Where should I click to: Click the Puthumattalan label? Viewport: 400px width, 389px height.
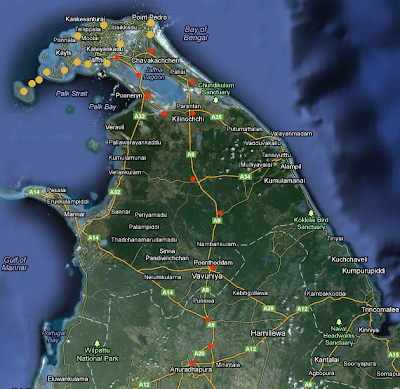coord(244,129)
